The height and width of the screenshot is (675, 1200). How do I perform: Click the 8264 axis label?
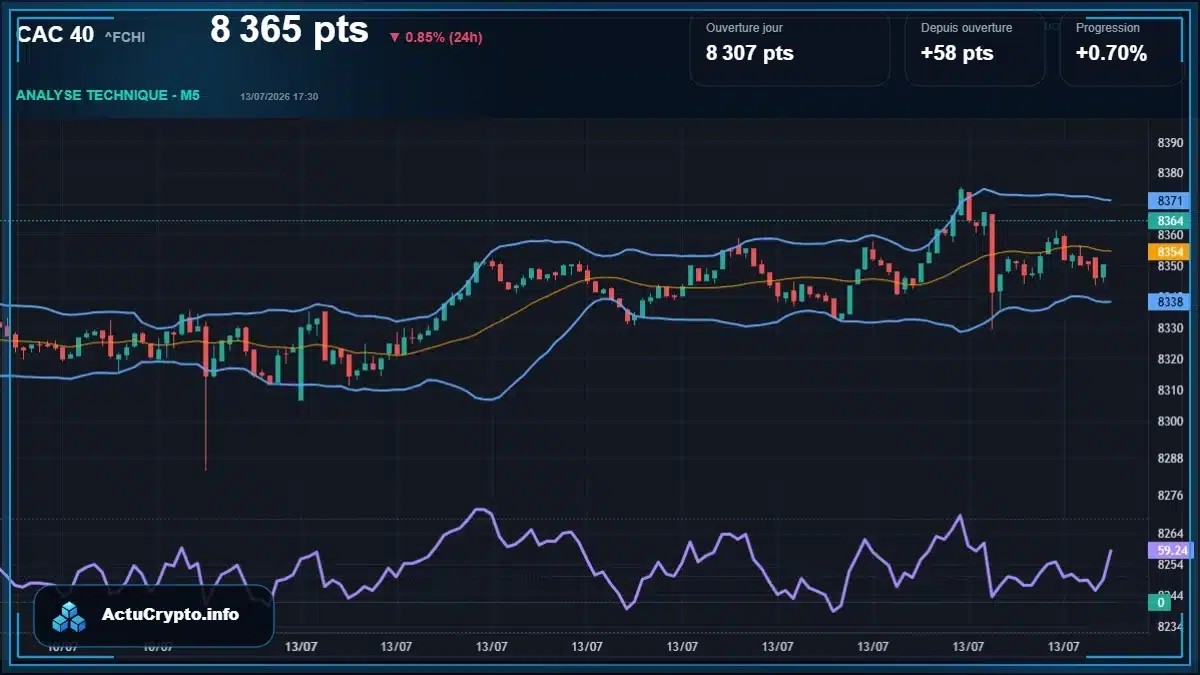[x=1170, y=533]
